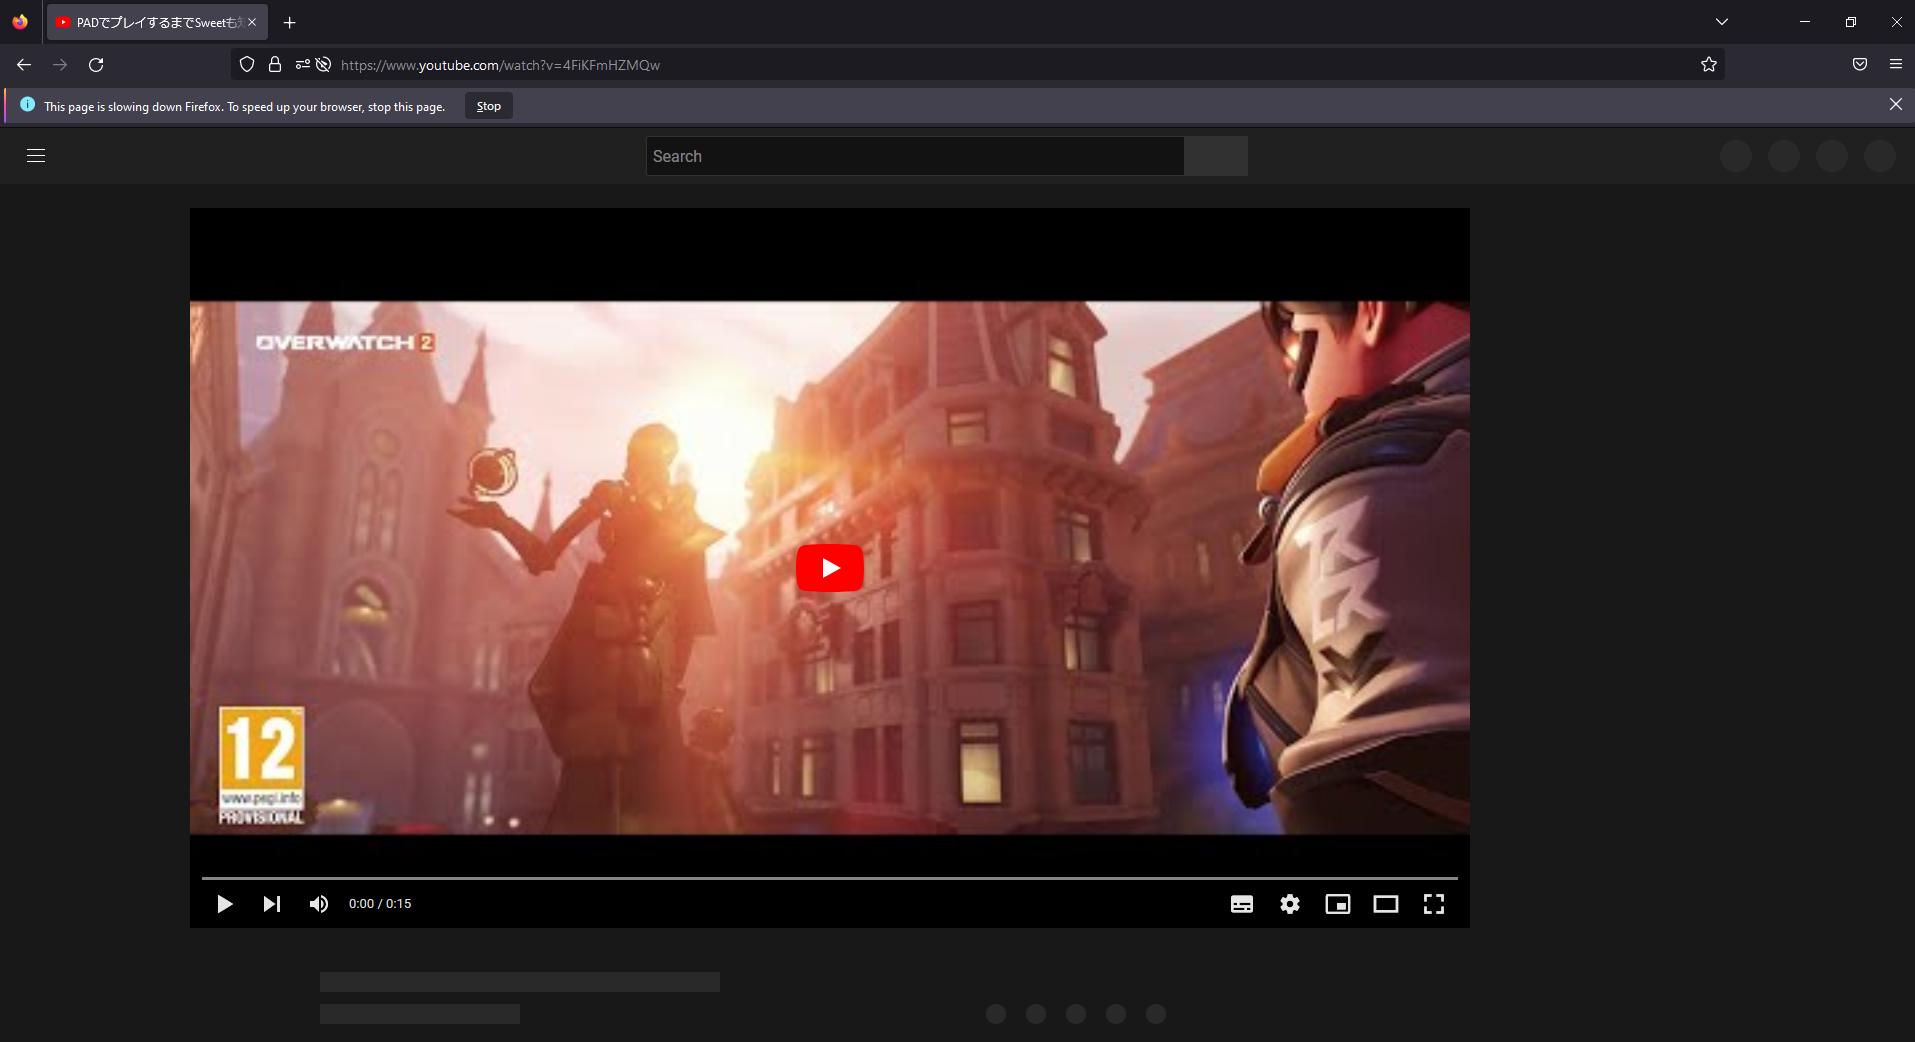Image resolution: width=1915 pixels, height=1042 pixels.
Task: Click the YouTube URL in address bar
Action: tap(500, 65)
